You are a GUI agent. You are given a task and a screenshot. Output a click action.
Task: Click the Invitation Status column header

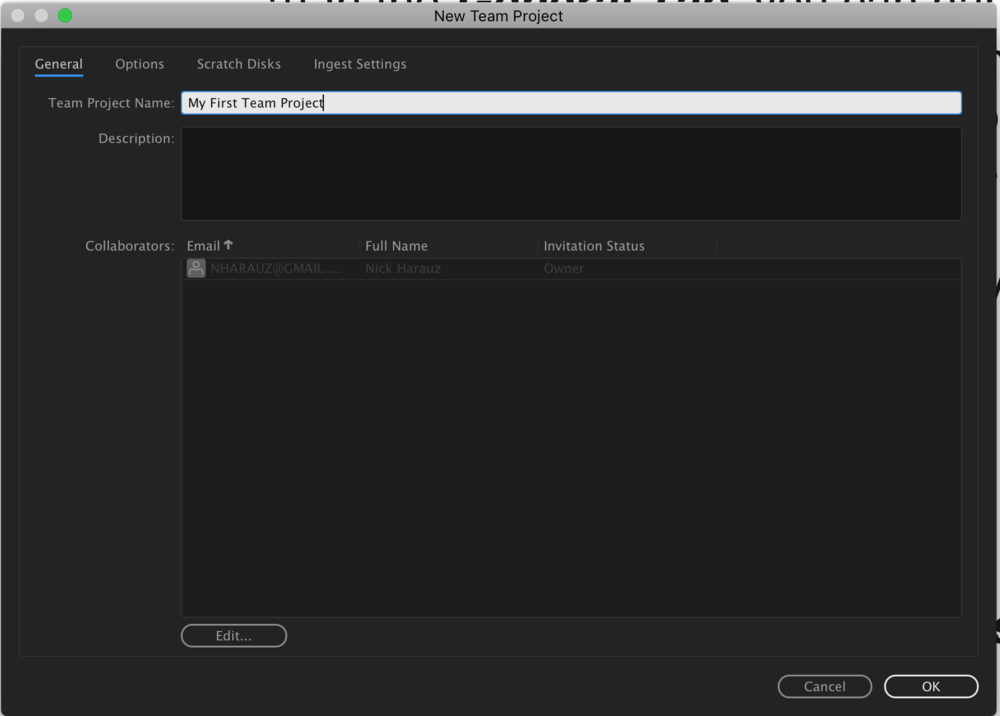click(x=593, y=245)
